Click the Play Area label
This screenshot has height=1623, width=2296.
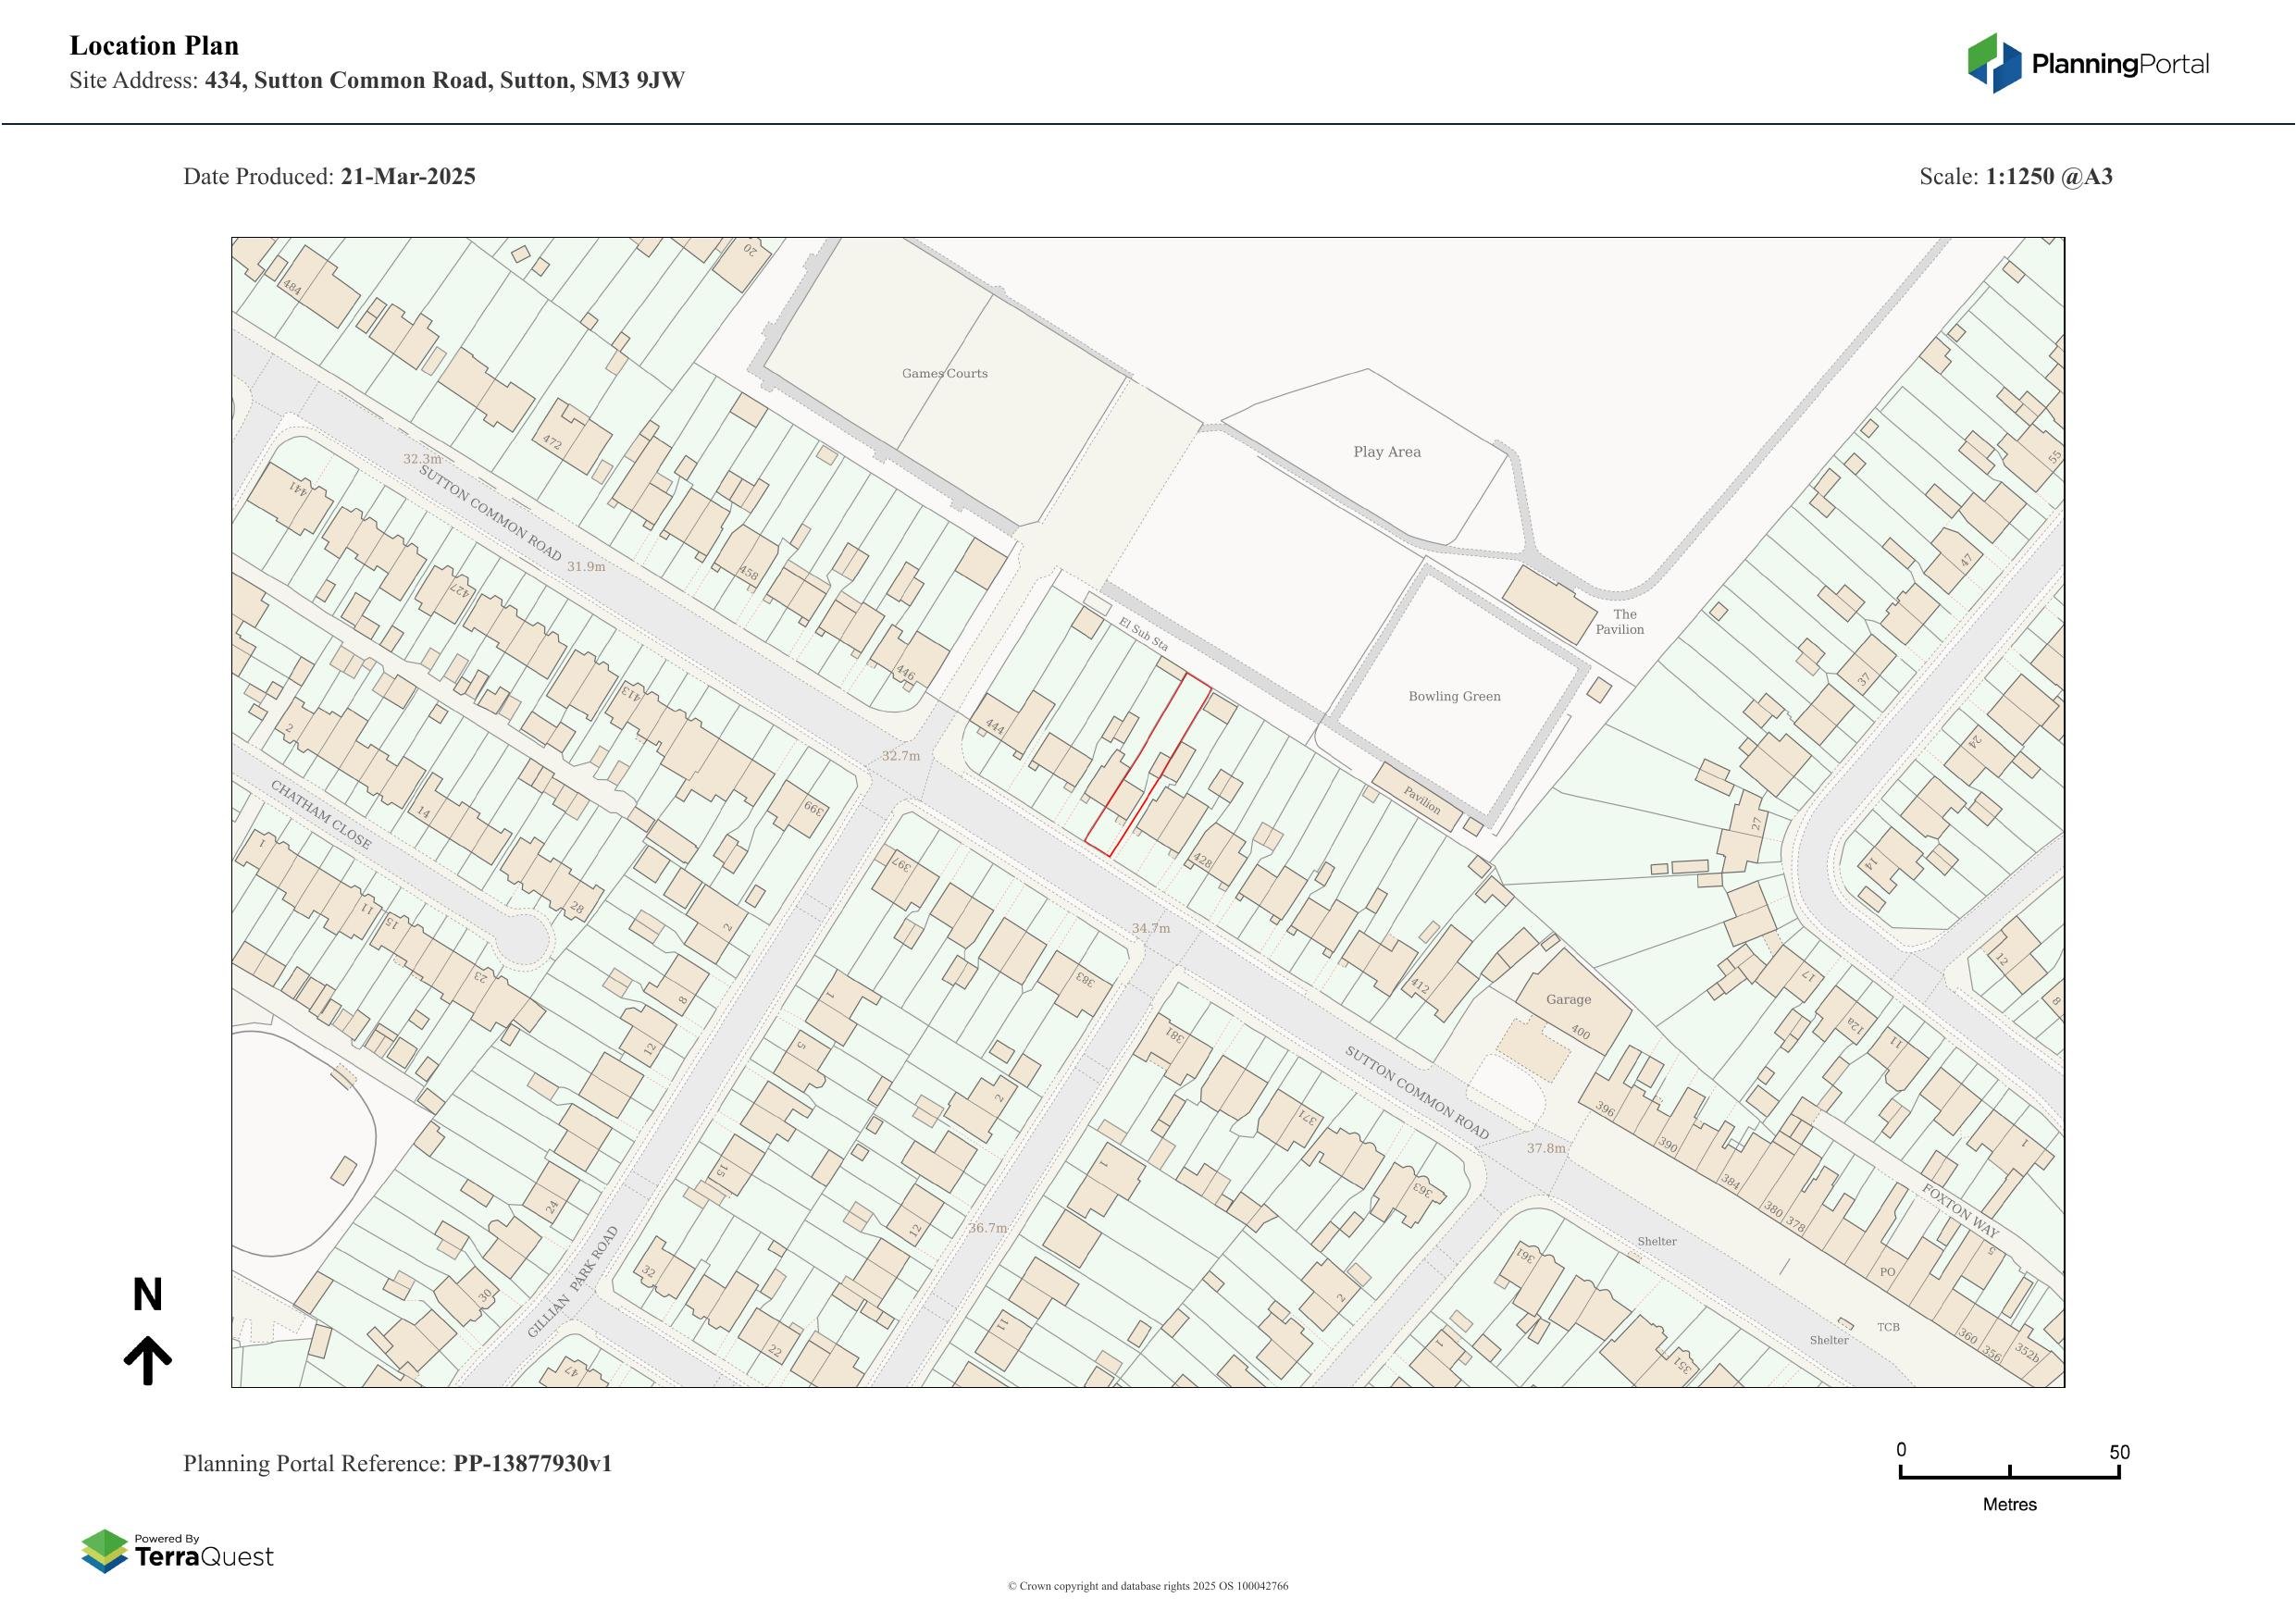pyautogui.click(x=1386, y=452)
